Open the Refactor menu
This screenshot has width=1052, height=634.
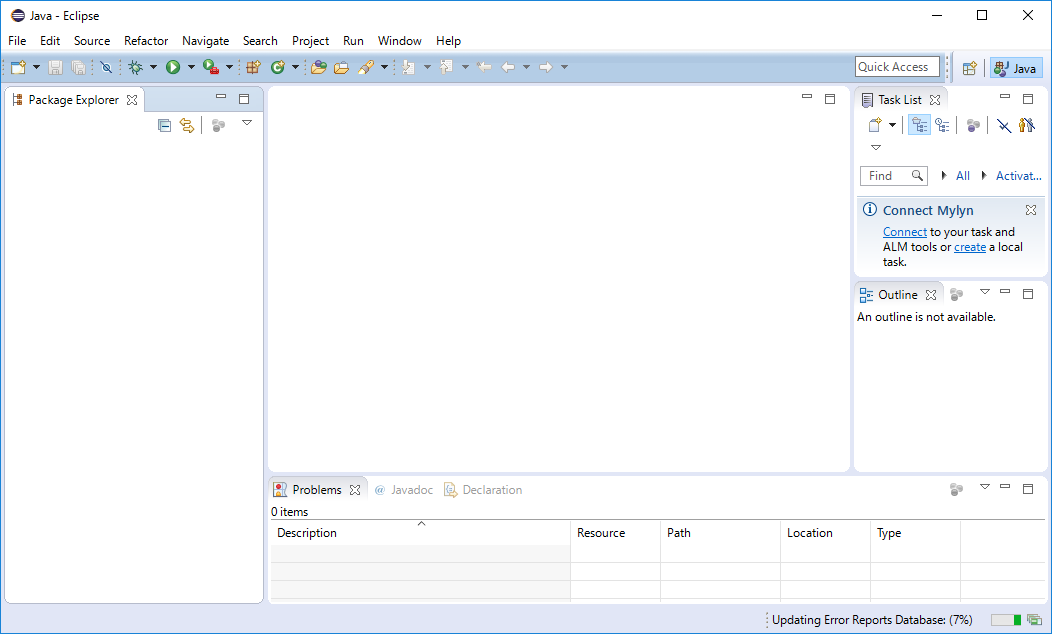(x=146, y=41)
